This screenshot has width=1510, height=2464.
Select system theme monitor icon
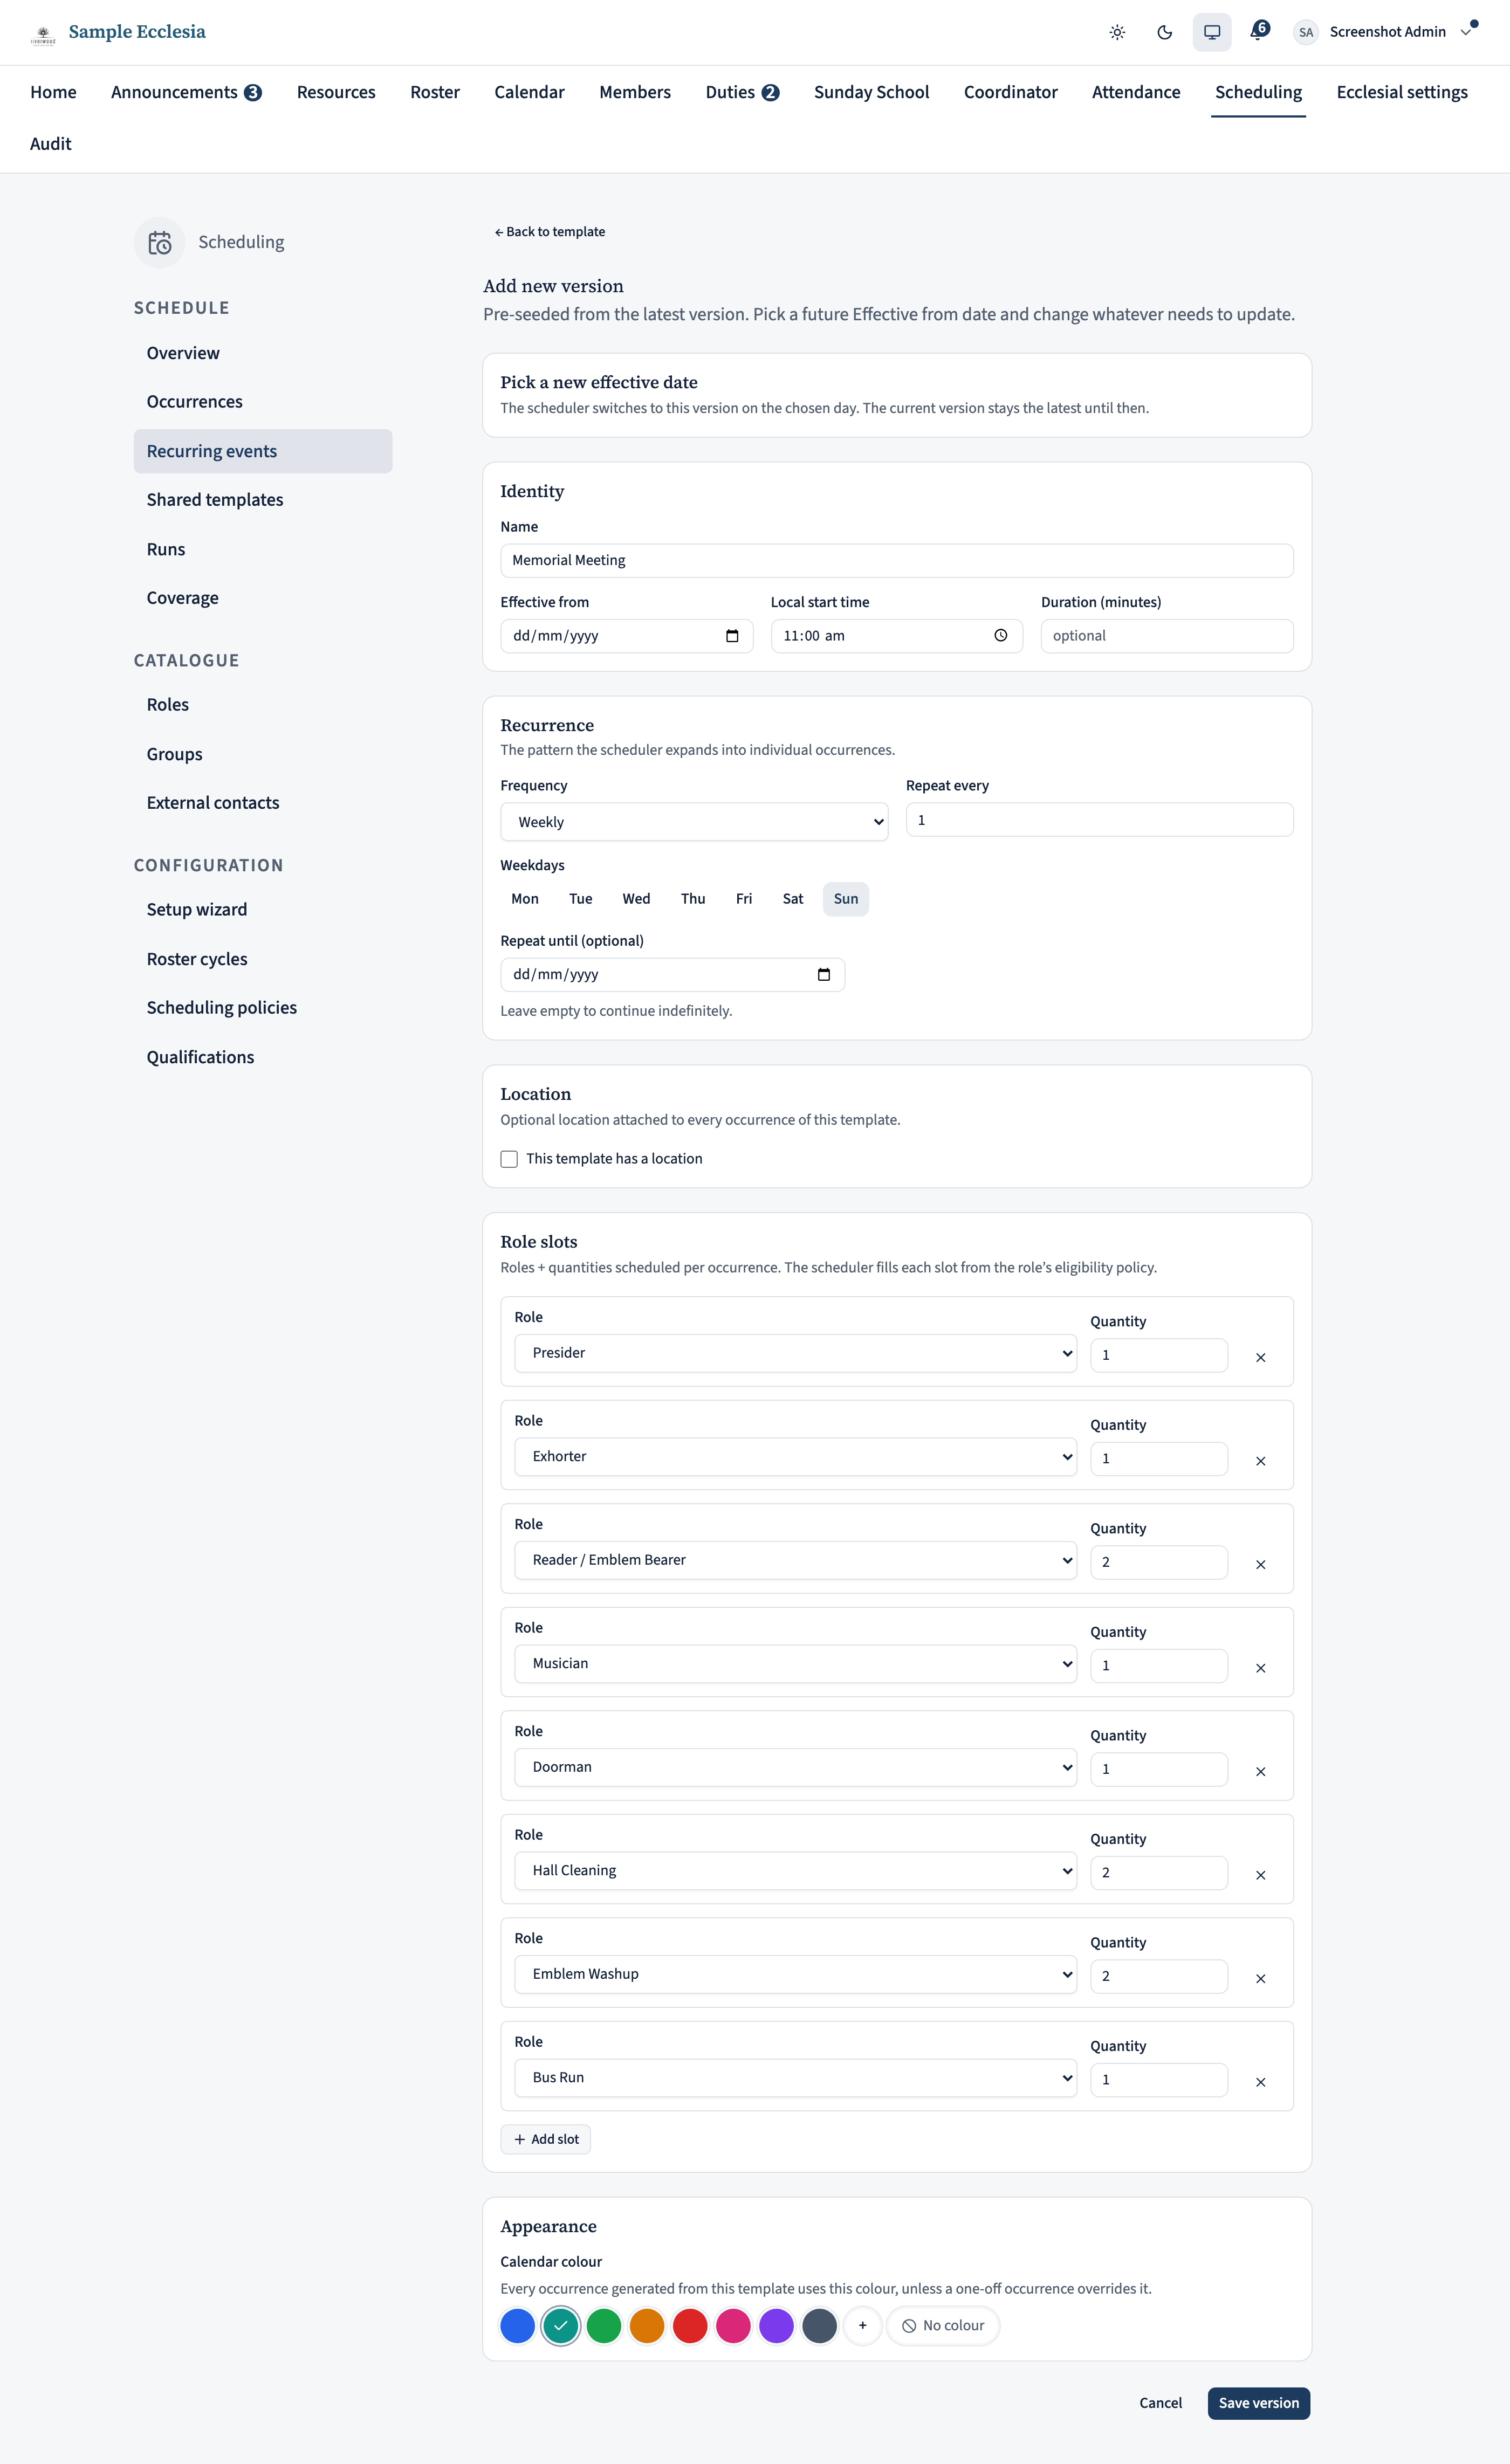1211,32
